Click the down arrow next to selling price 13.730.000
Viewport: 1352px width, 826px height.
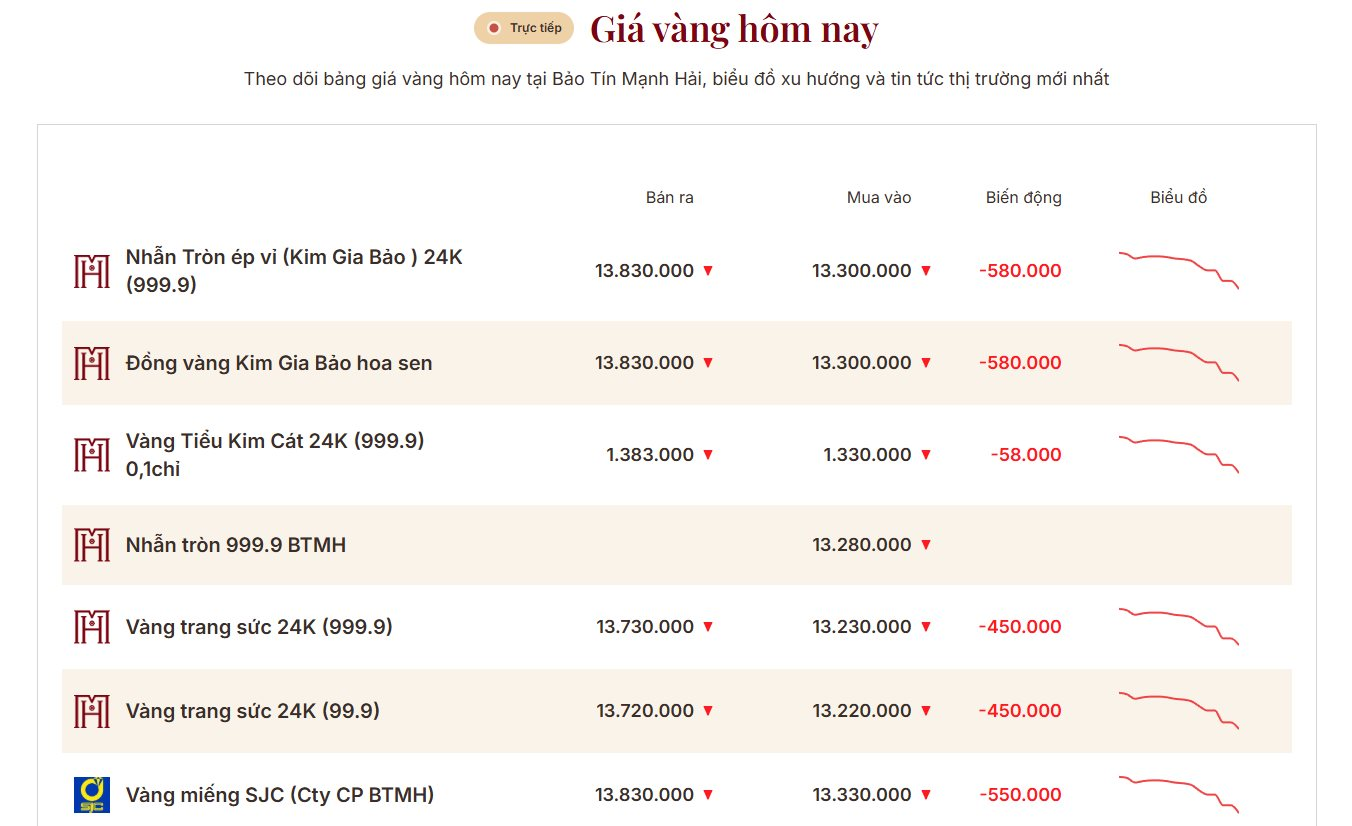coord(708,627)
